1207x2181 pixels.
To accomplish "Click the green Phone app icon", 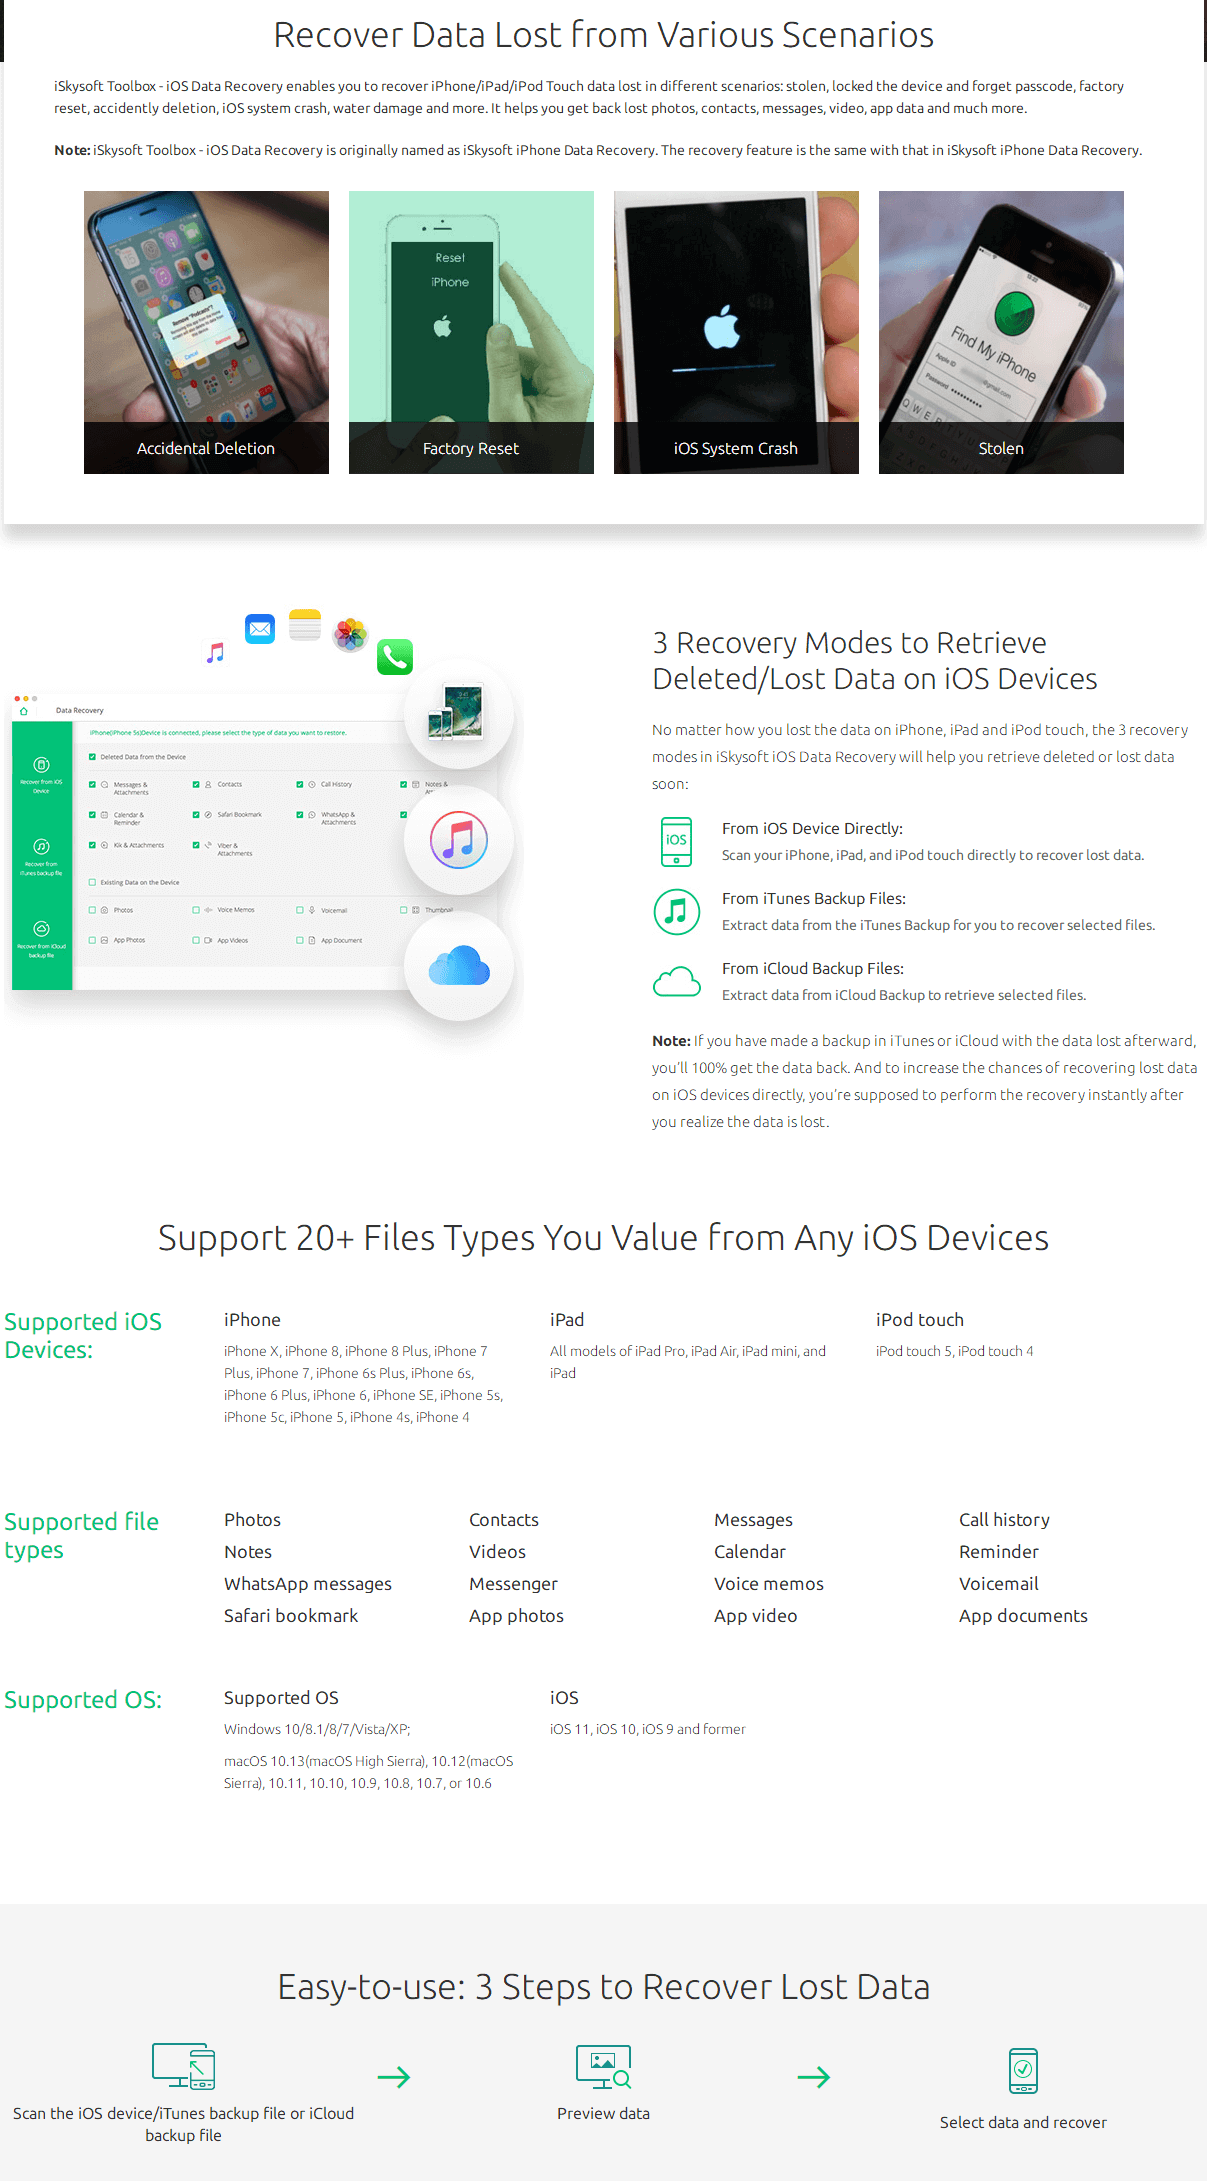I will 395,657.
